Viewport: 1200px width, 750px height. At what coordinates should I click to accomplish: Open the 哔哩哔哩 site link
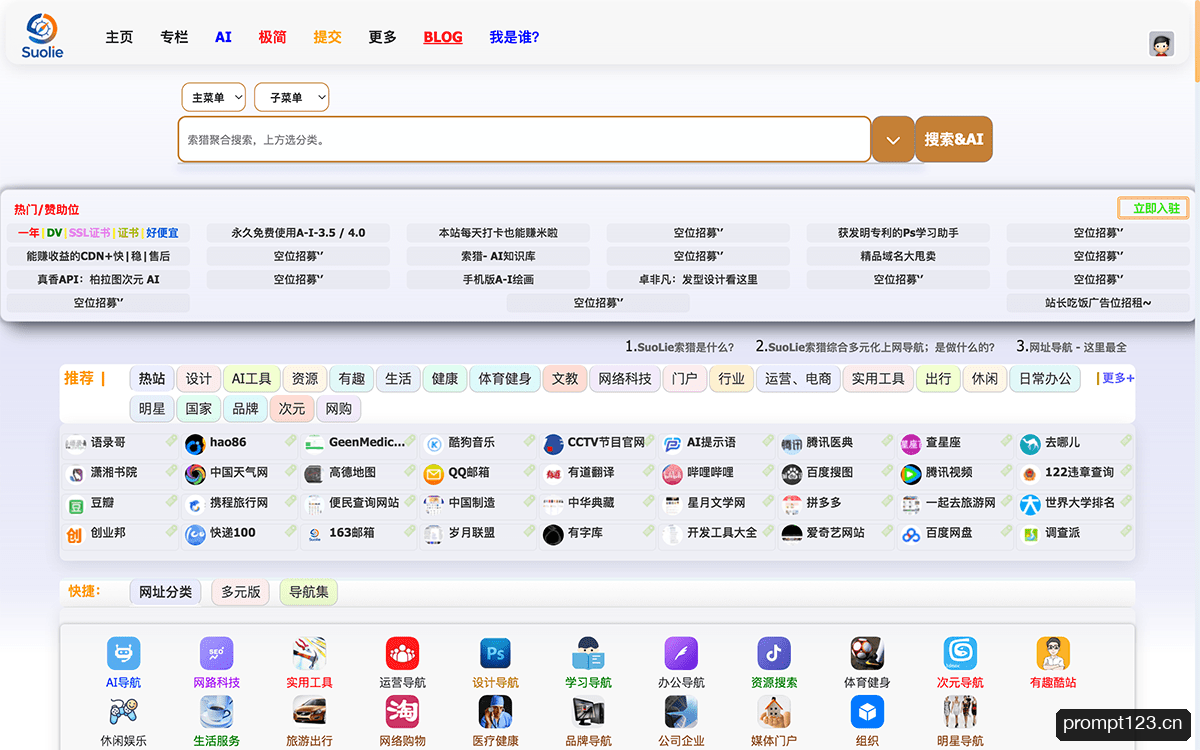pyautogui.click(x=709, y=472)
